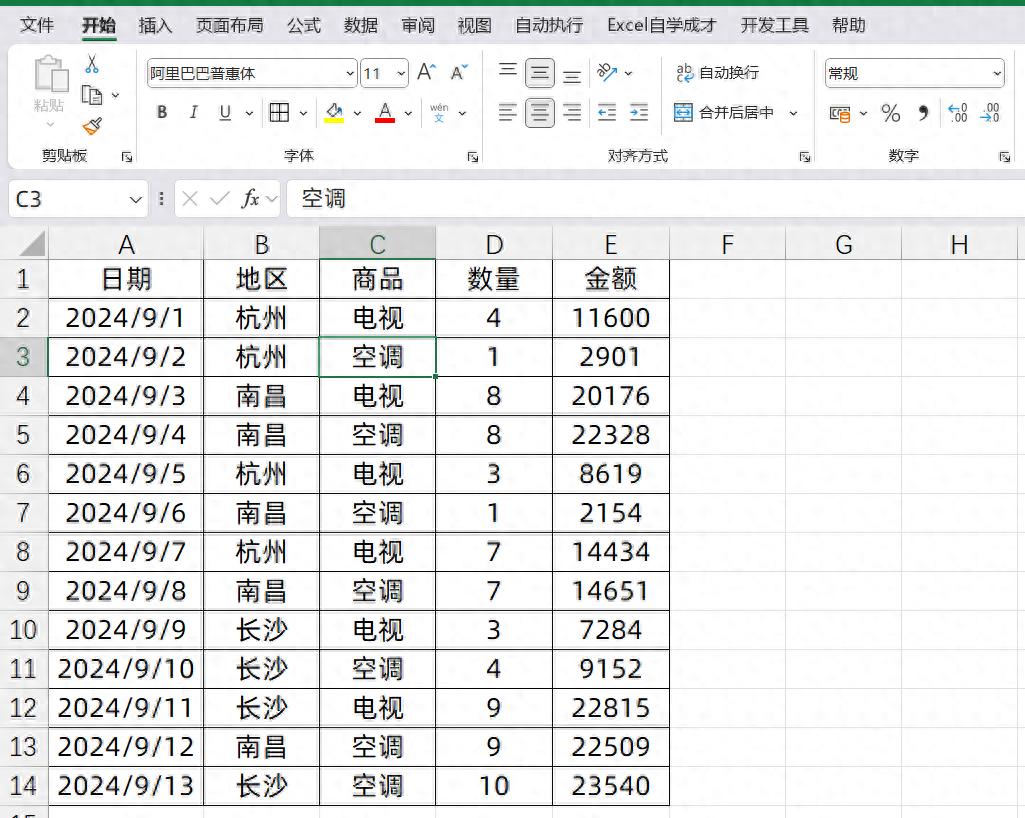This screenshot has width=1025, height=818.
Task: Click the align right icon
Action: click(x=572, y=112)
